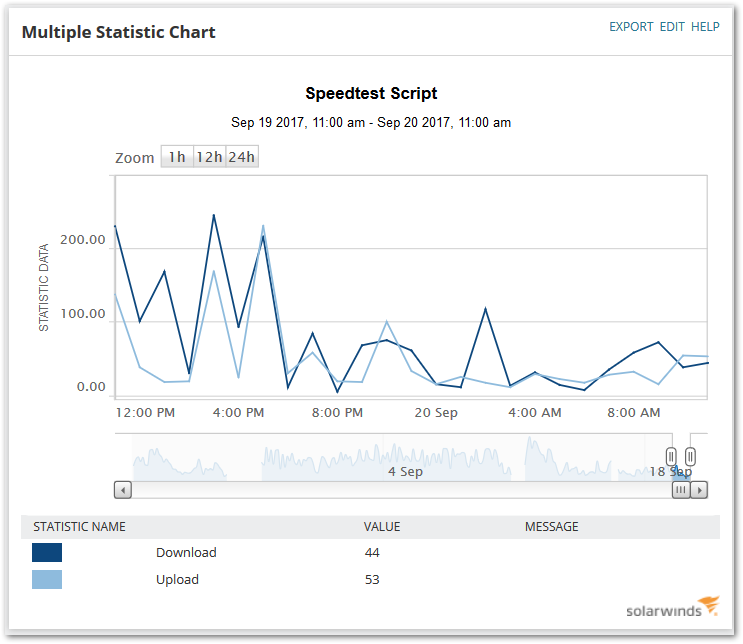Select the Upload statistic row label

coord(177,580)
